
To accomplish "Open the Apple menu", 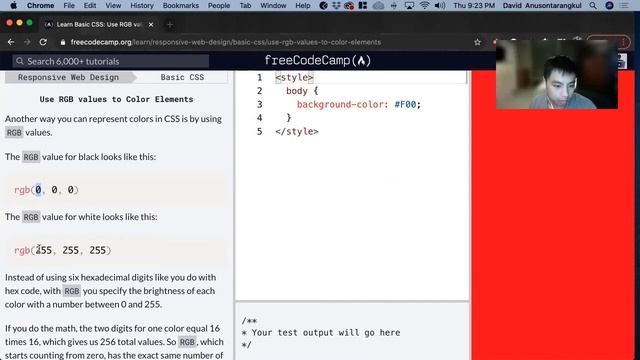I will (13, 5).
